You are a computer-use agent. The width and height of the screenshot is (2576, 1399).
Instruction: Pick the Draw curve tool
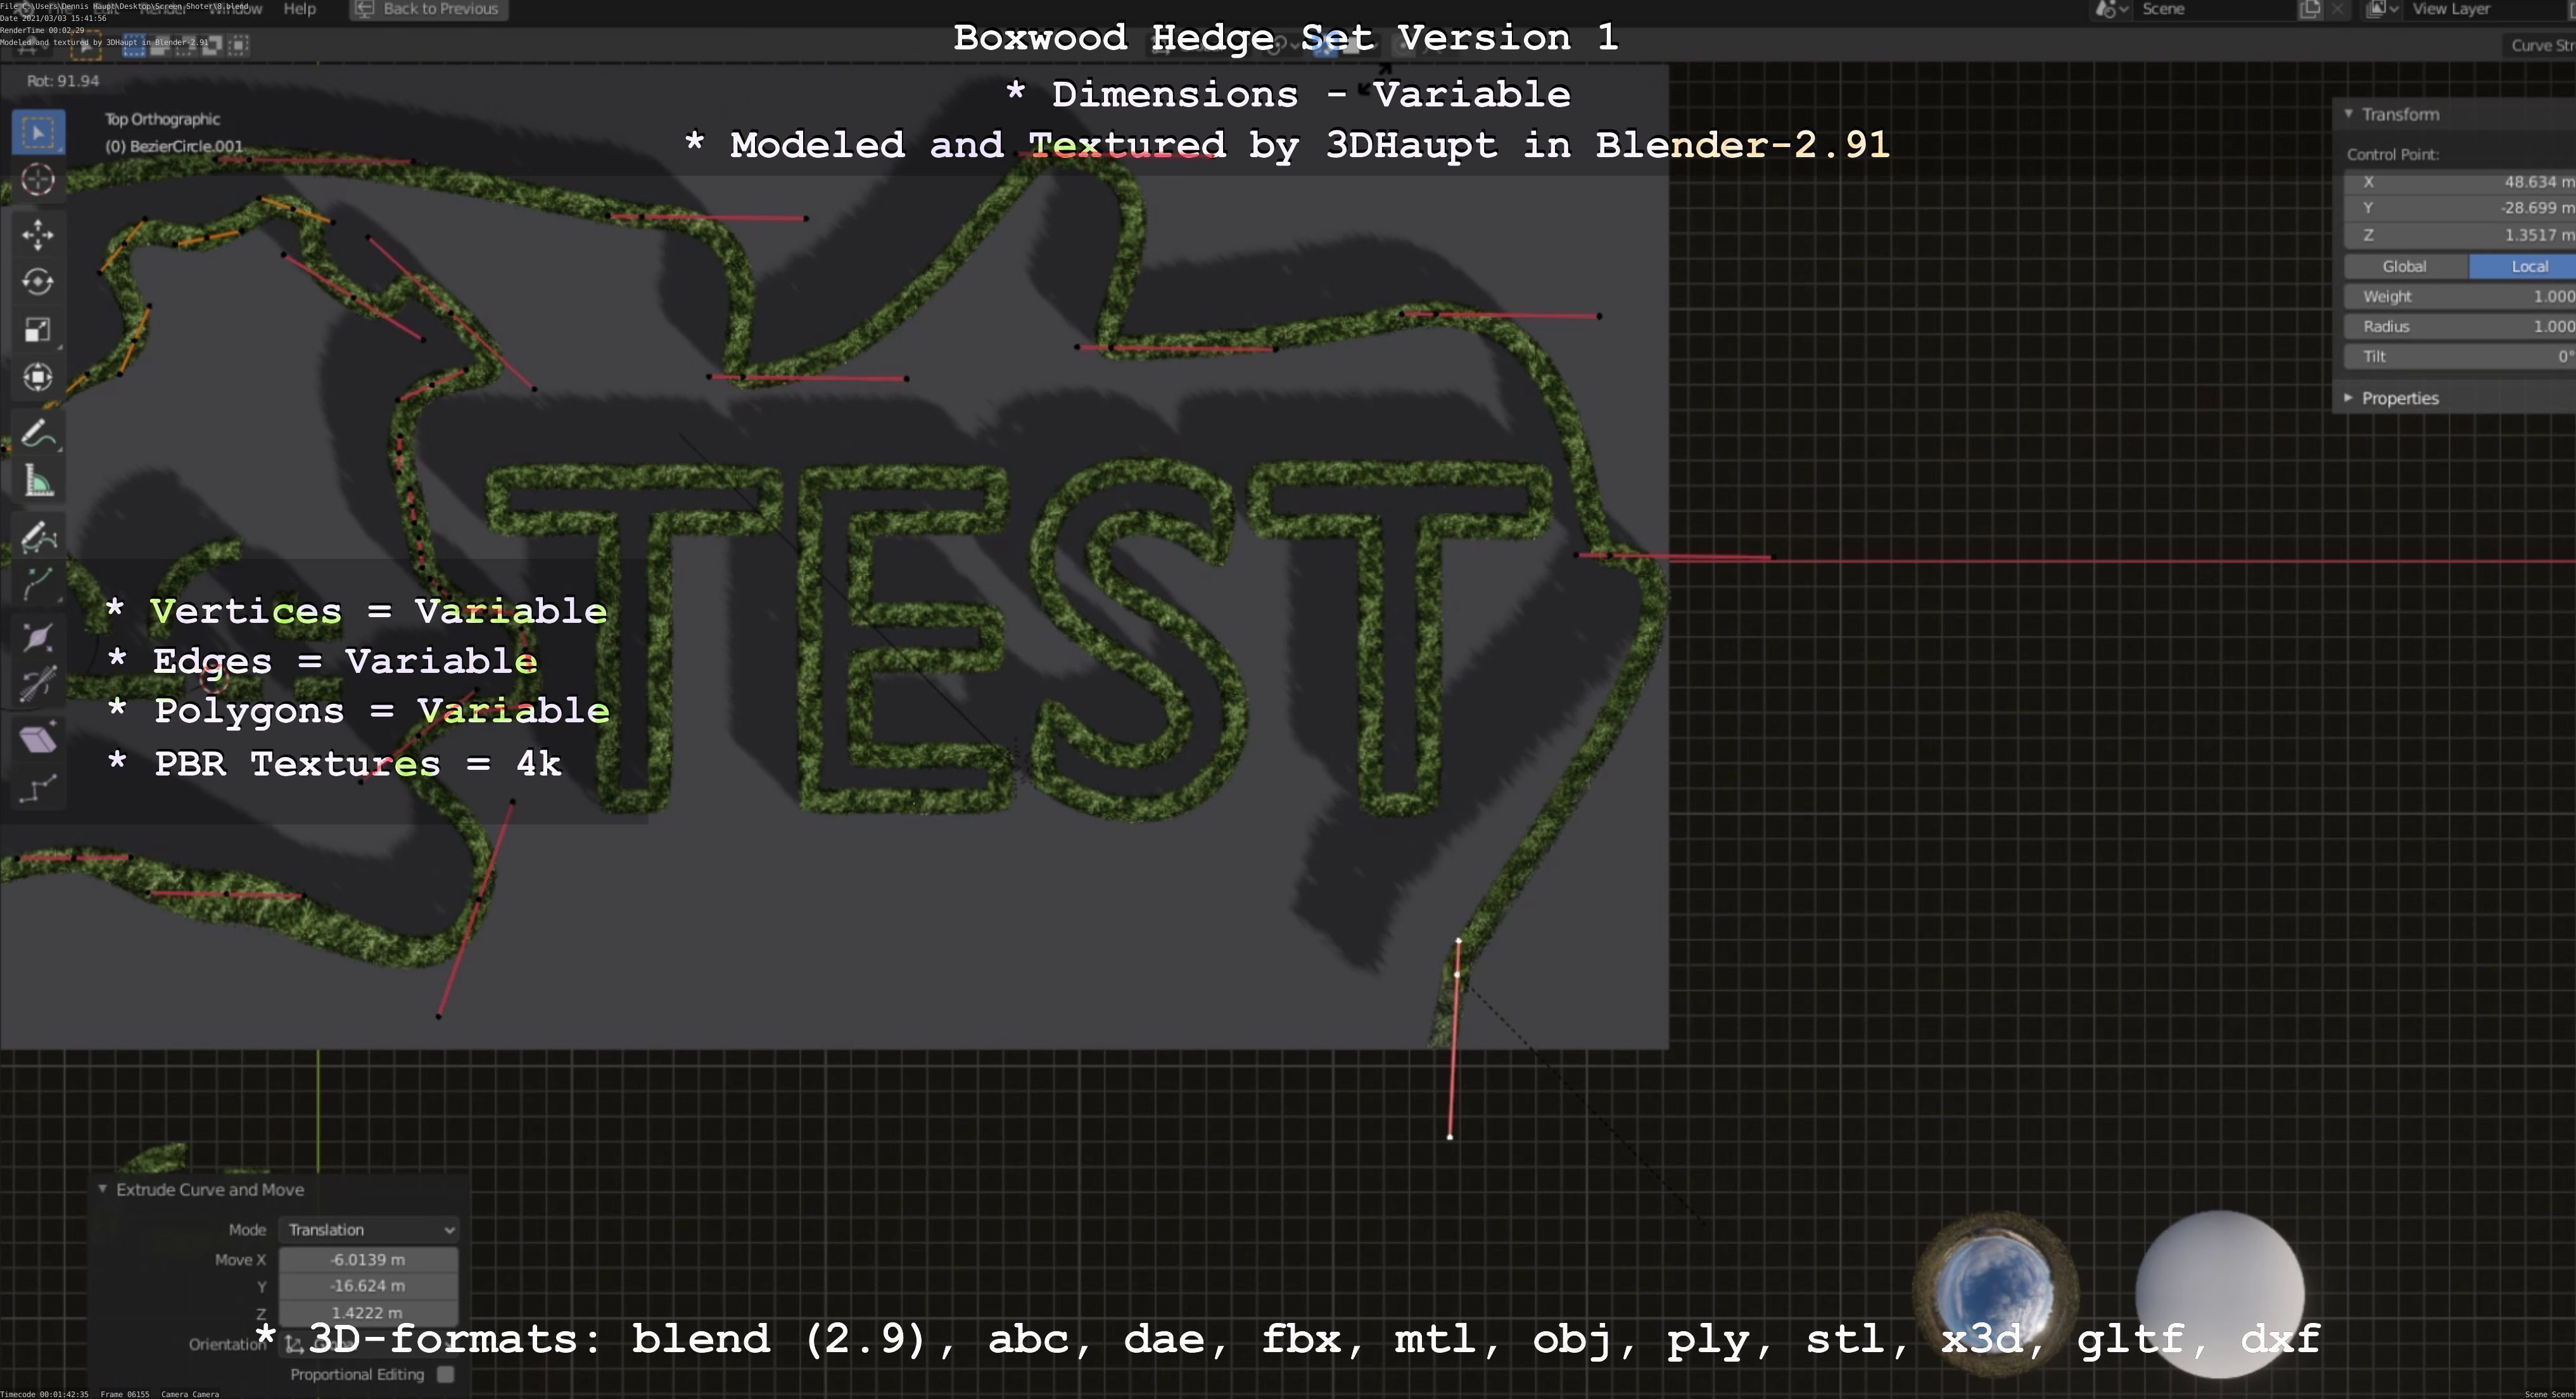[38, 537]
